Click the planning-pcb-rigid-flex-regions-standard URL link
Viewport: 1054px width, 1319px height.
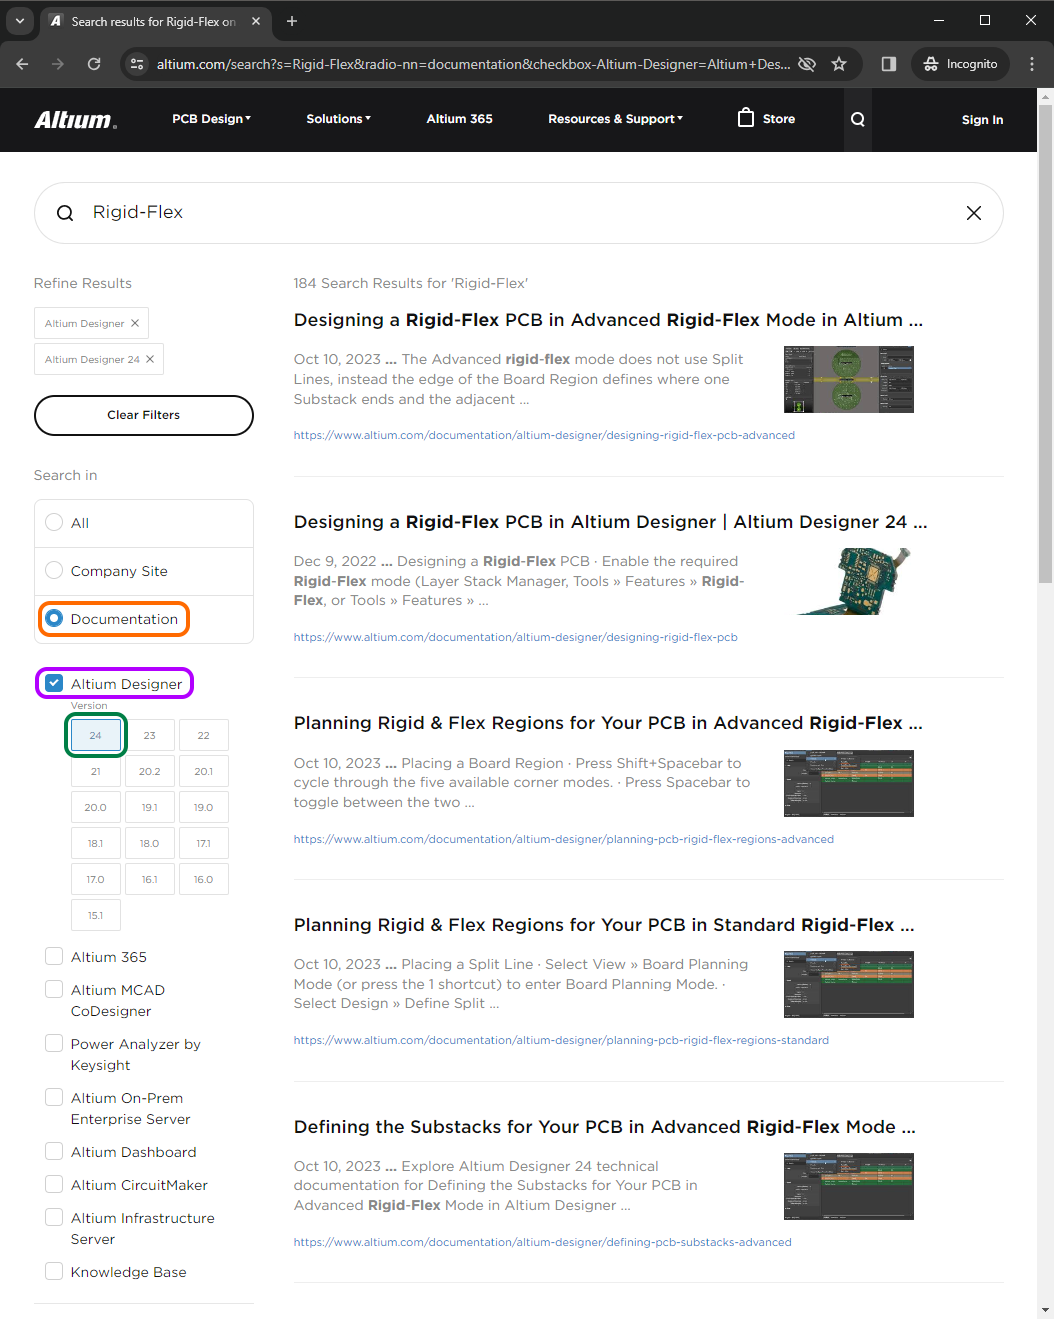click(x=561, y=1040)
